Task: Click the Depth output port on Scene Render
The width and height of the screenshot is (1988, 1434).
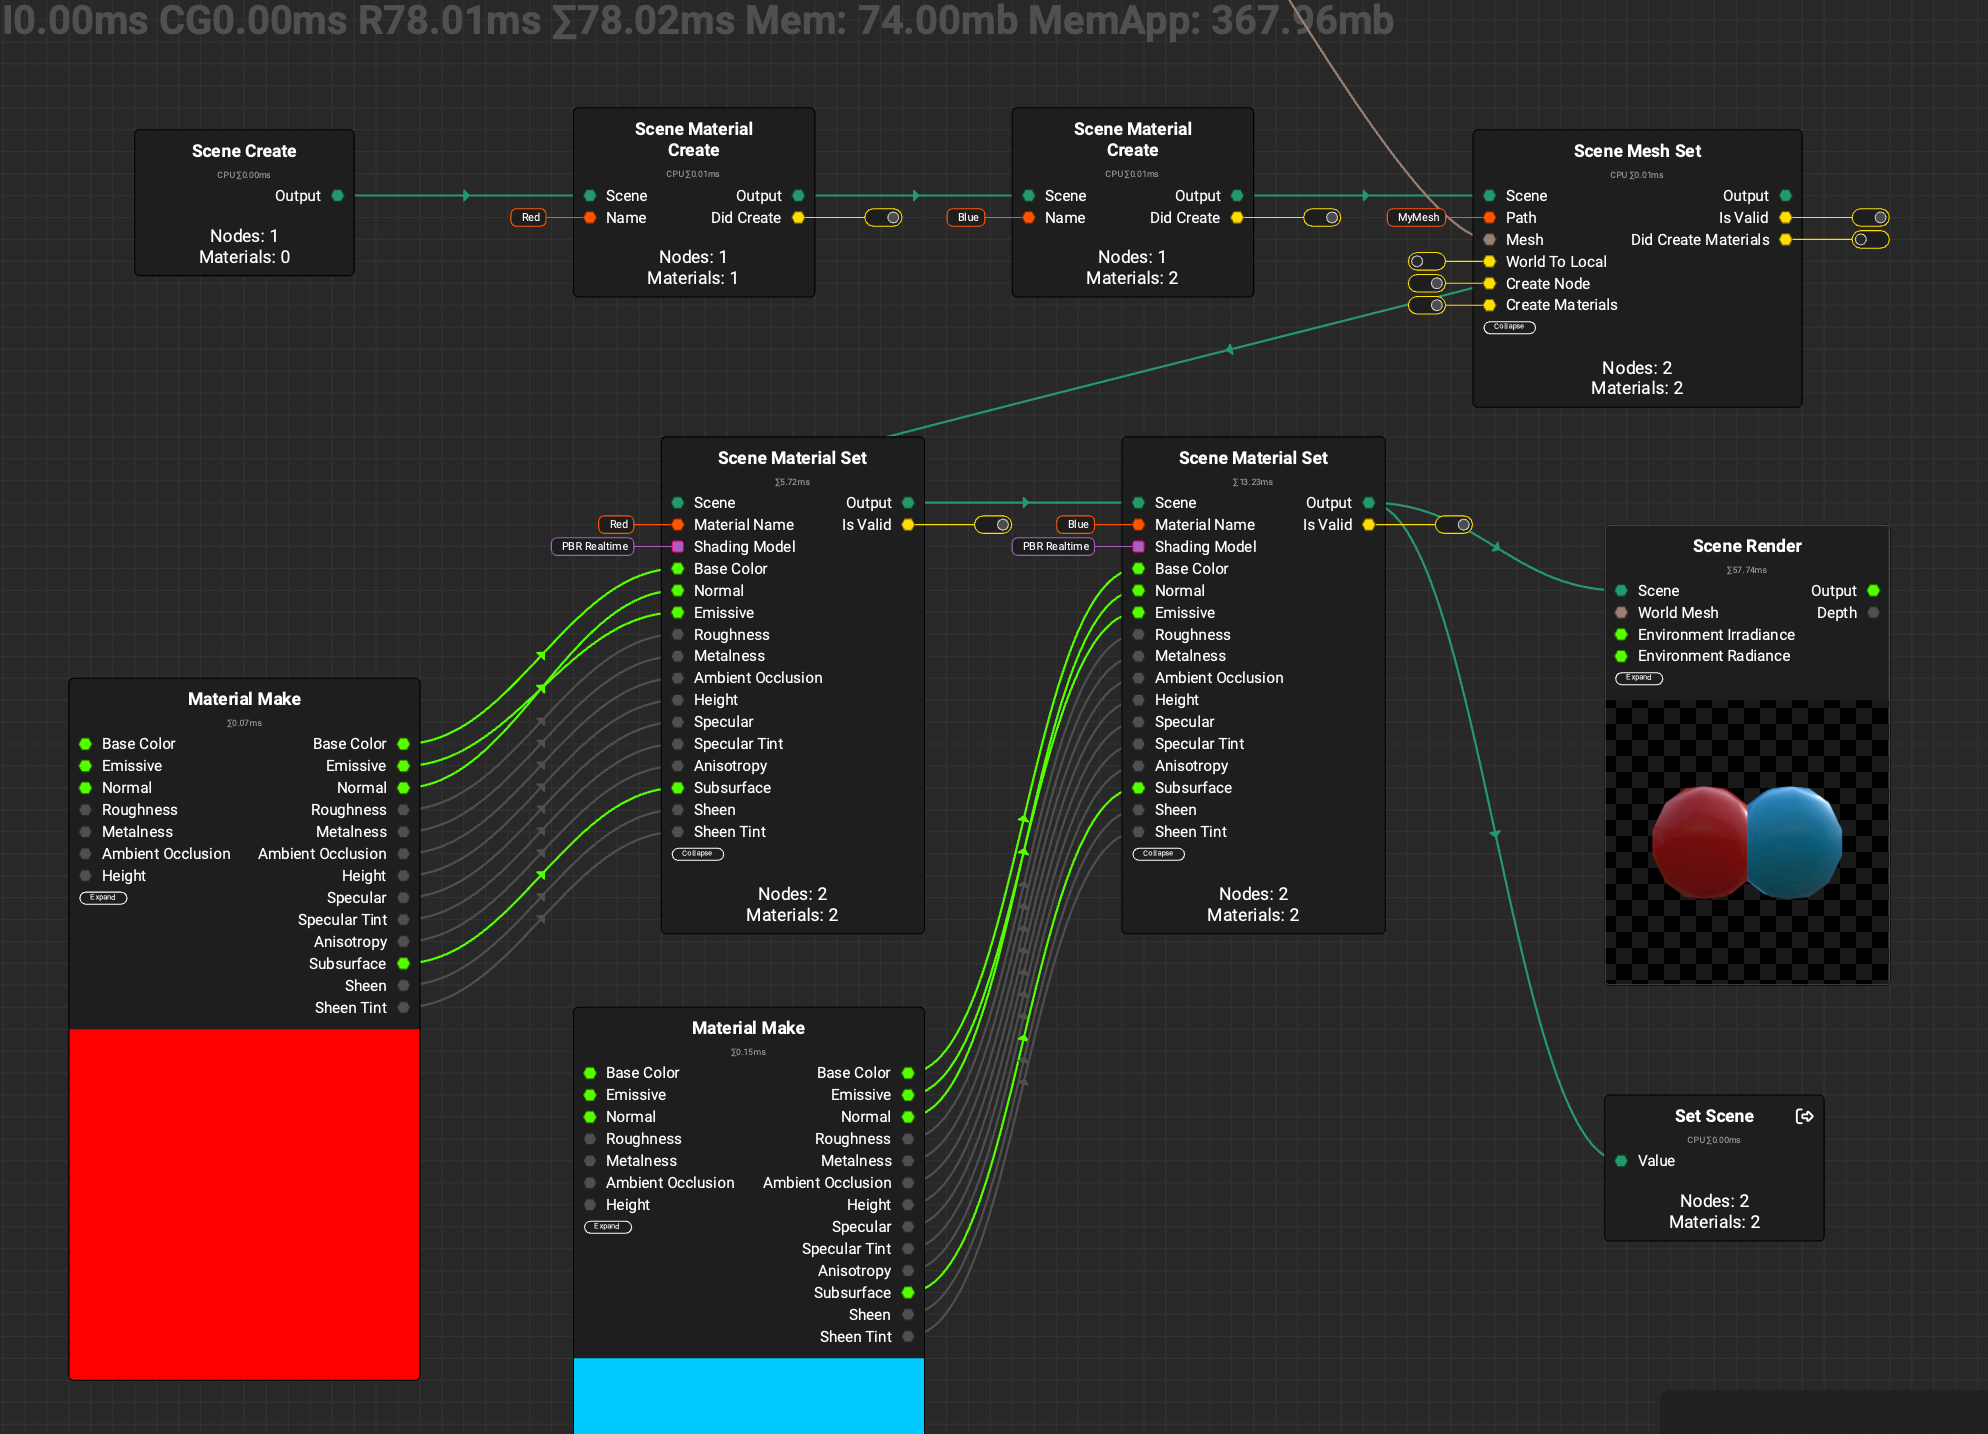Action: 1873,613
